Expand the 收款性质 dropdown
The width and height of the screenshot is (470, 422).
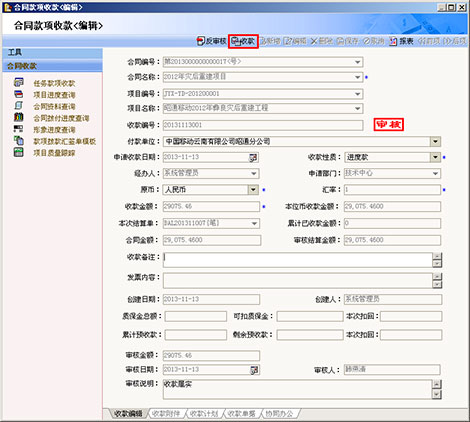tap(435, 157)
